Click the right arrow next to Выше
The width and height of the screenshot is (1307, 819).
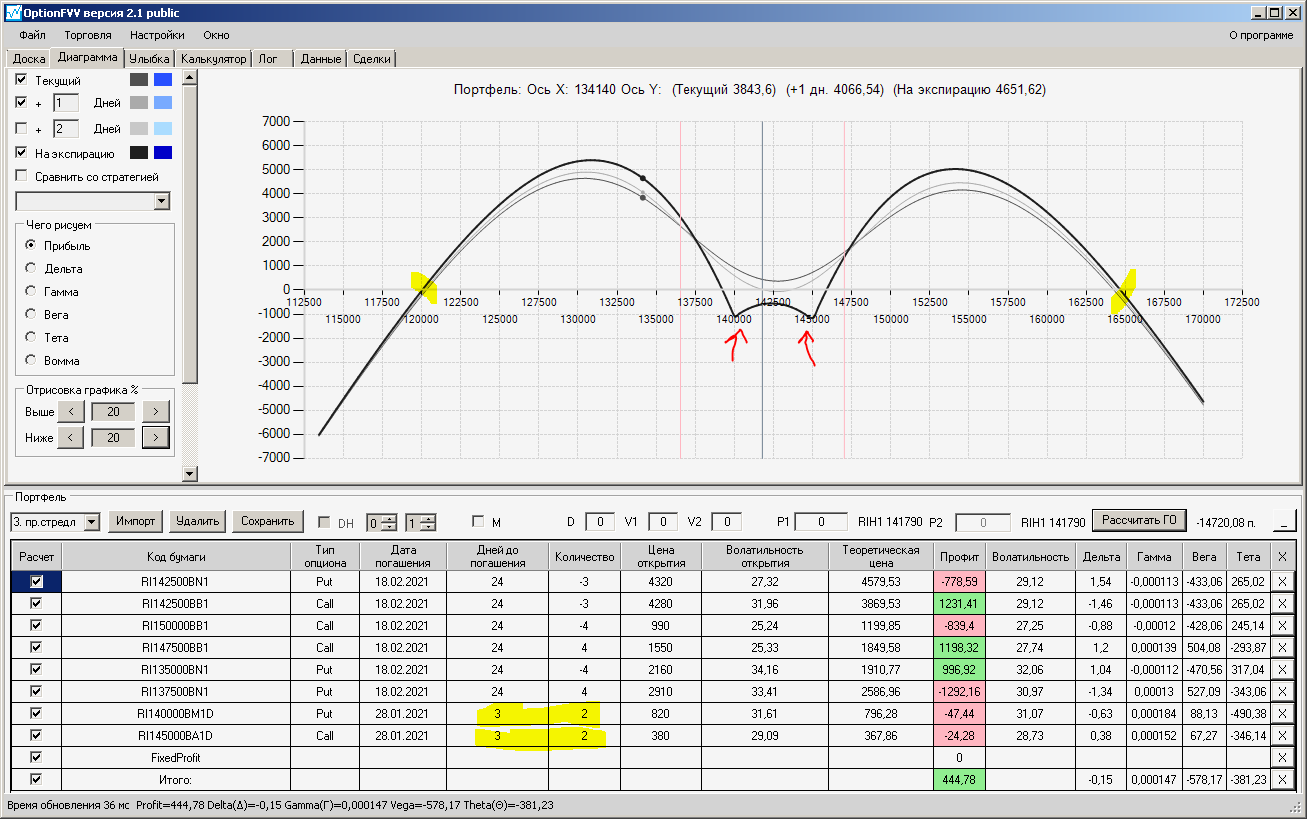[156, 411]
